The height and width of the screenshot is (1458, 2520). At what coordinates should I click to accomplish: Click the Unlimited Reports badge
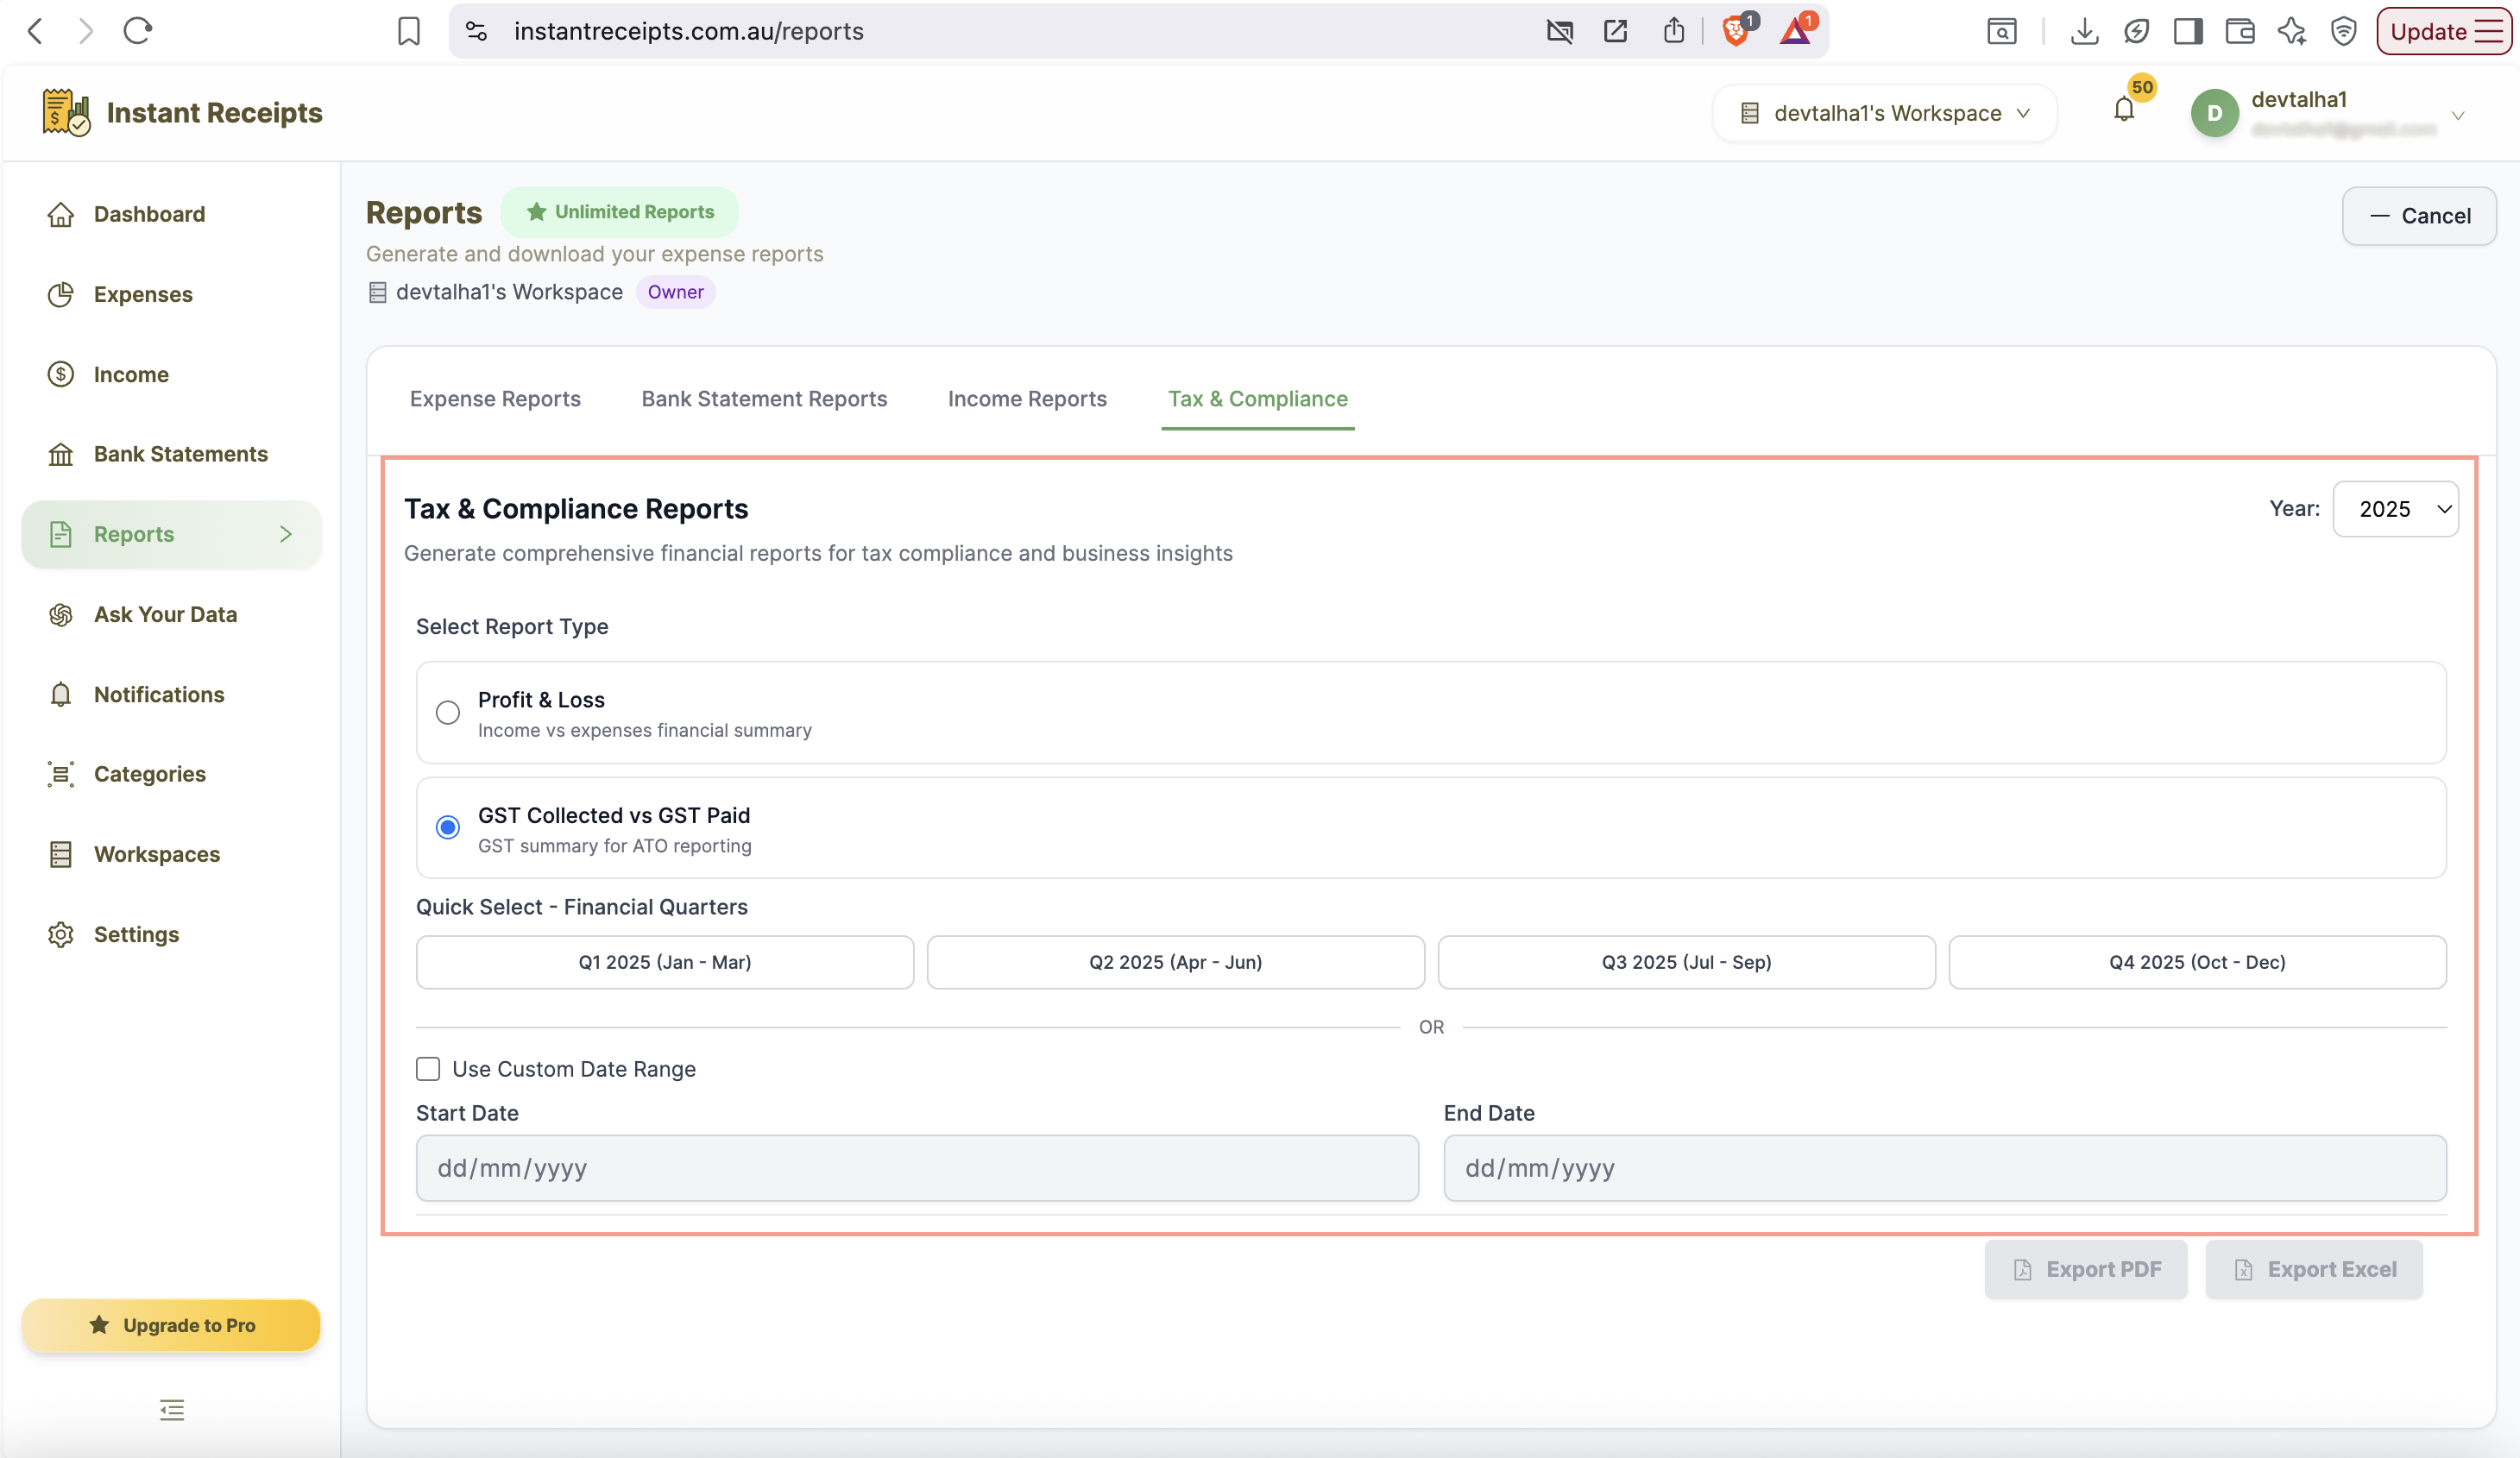point(620,212)
